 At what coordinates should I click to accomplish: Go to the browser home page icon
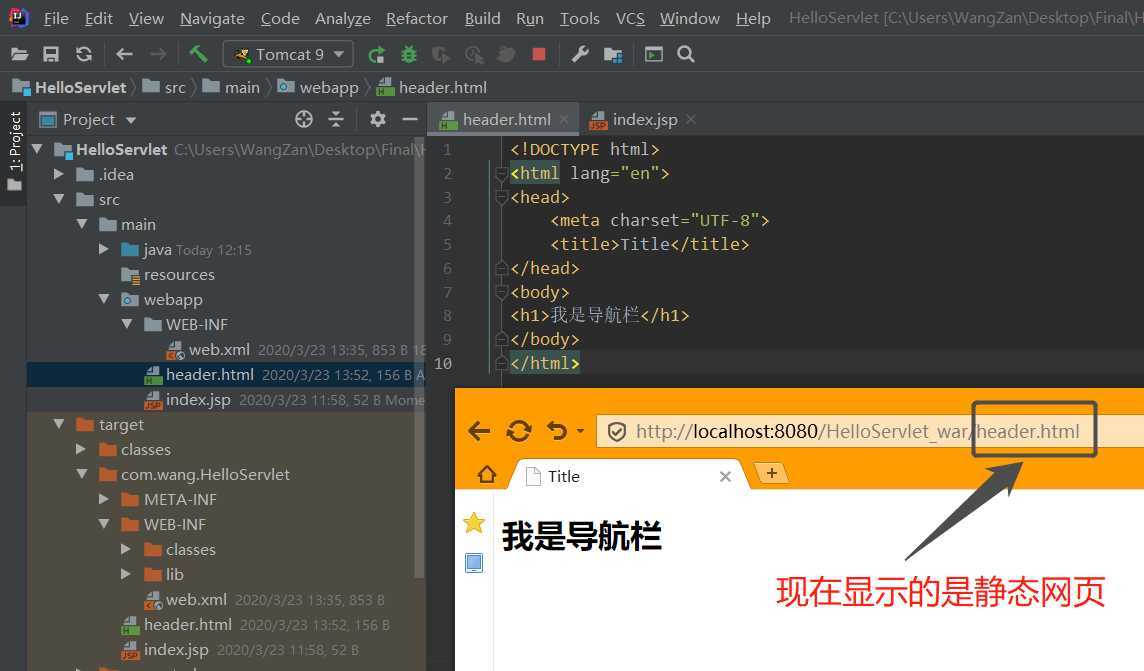(x=487, y=475)
